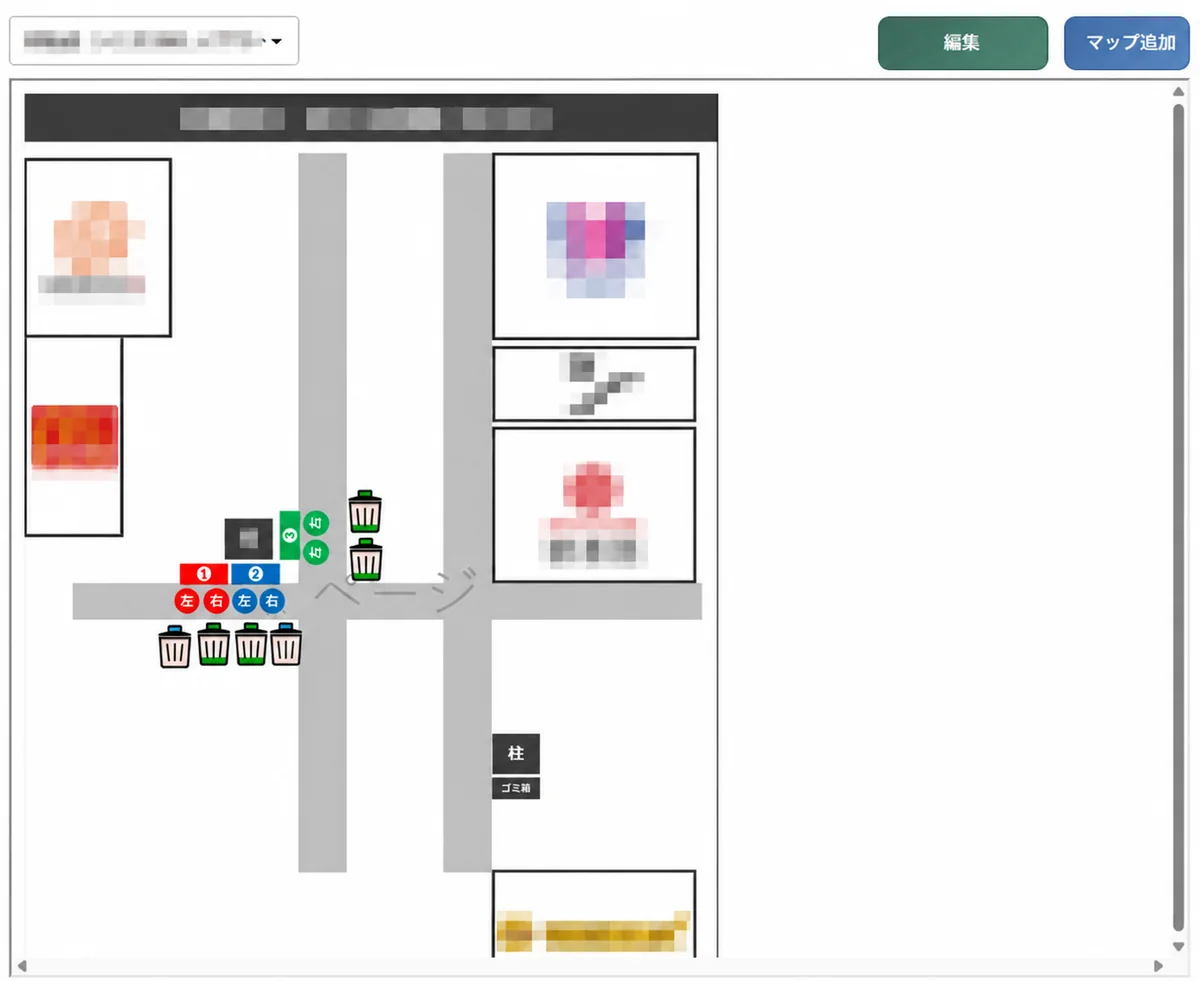1200x981 pixels.
Task: Click the 編集 button
Action: (x=962, y=43)
